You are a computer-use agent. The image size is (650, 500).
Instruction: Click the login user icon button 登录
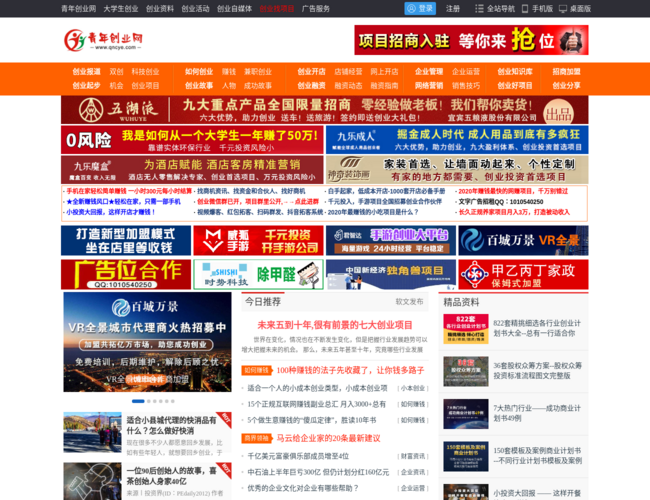coord(420,8)
